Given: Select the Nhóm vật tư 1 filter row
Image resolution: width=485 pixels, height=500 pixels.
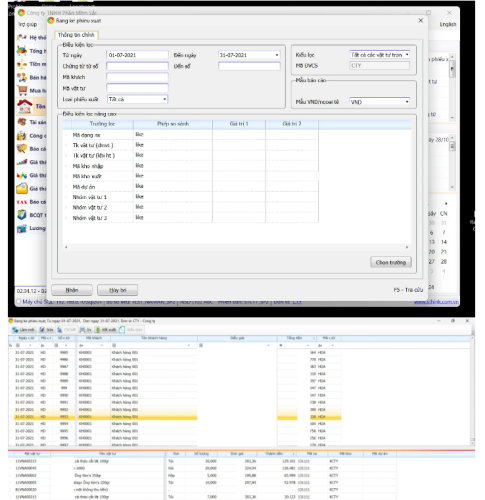Looking at the screenshot, I should 192,197.
